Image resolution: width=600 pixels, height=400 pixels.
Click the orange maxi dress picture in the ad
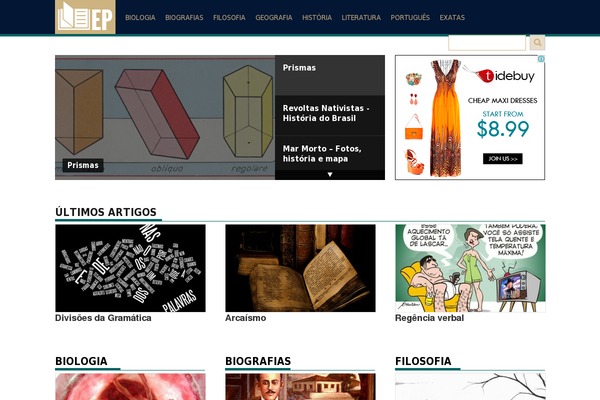[445, 118]
